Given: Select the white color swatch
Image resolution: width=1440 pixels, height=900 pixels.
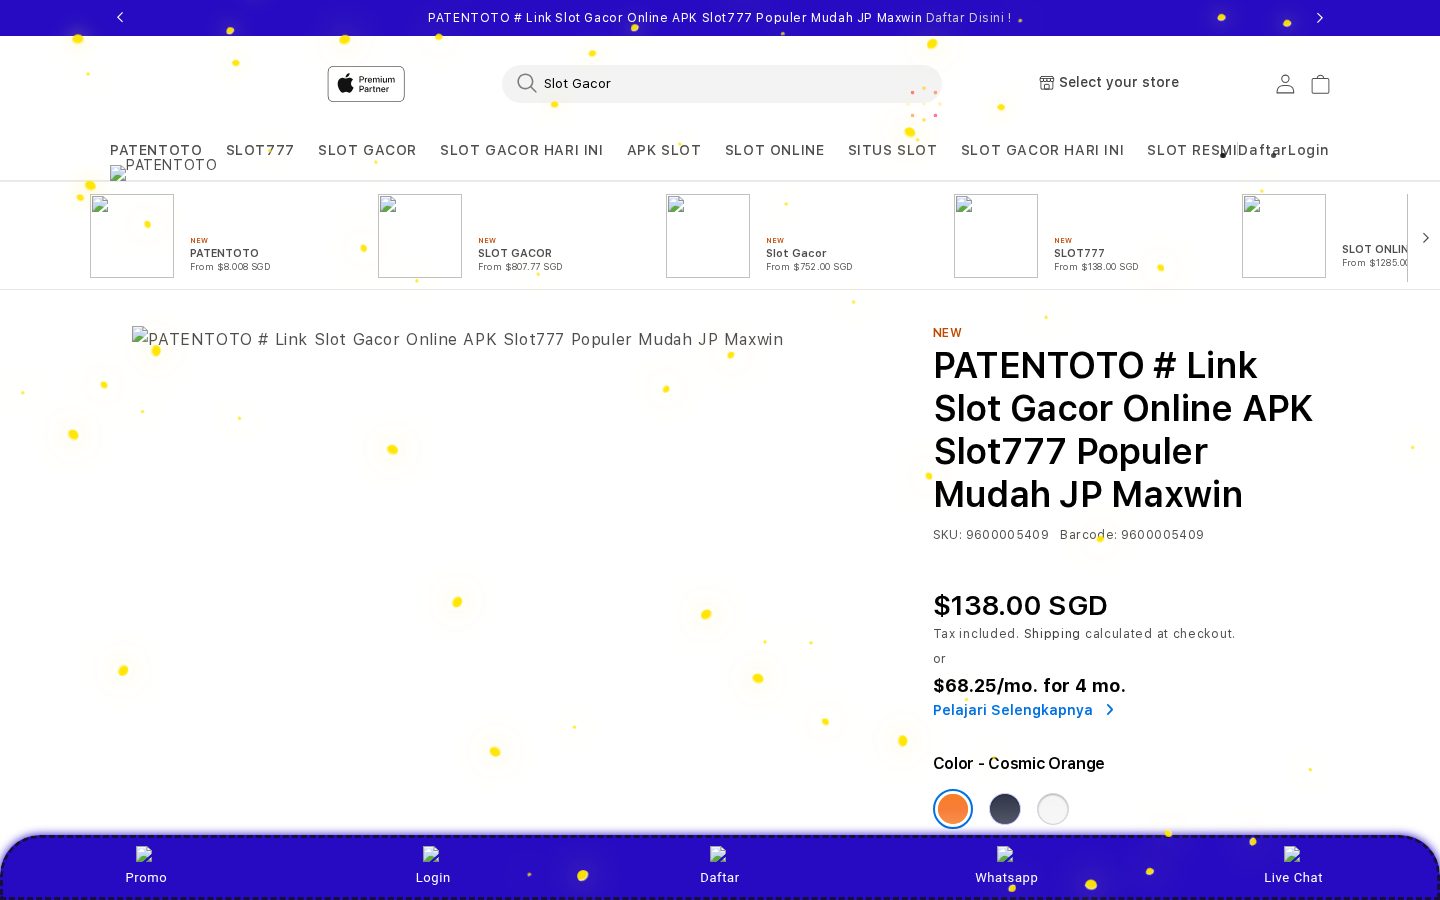Looking at the screenshot, I should pyautogui.click(x=1053, y=809).
